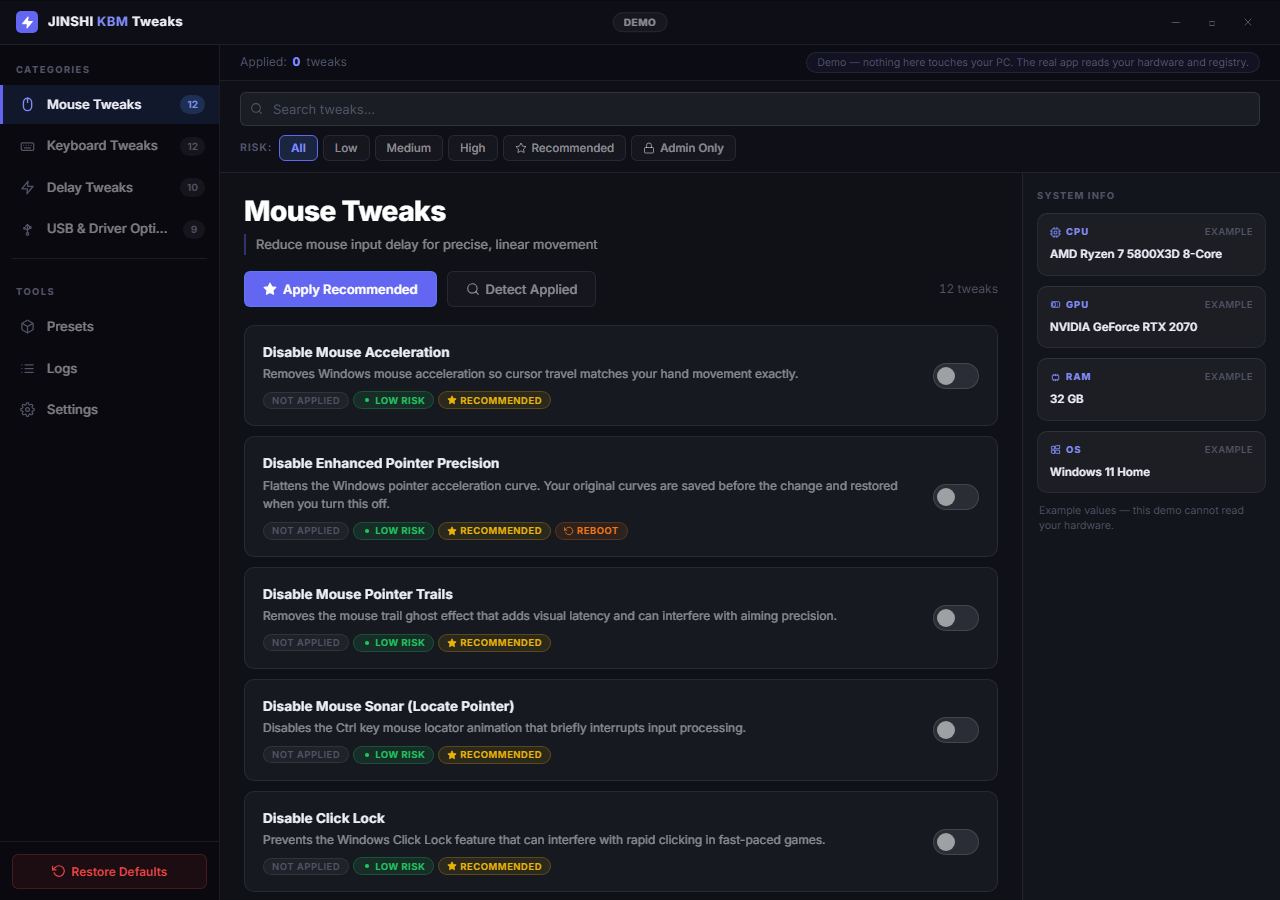Image resolution: width=1280 pixels, height=900 pixels.
Task: Click the reboot icon on the REBOOT badge
Action: click(x=569, y=531)
